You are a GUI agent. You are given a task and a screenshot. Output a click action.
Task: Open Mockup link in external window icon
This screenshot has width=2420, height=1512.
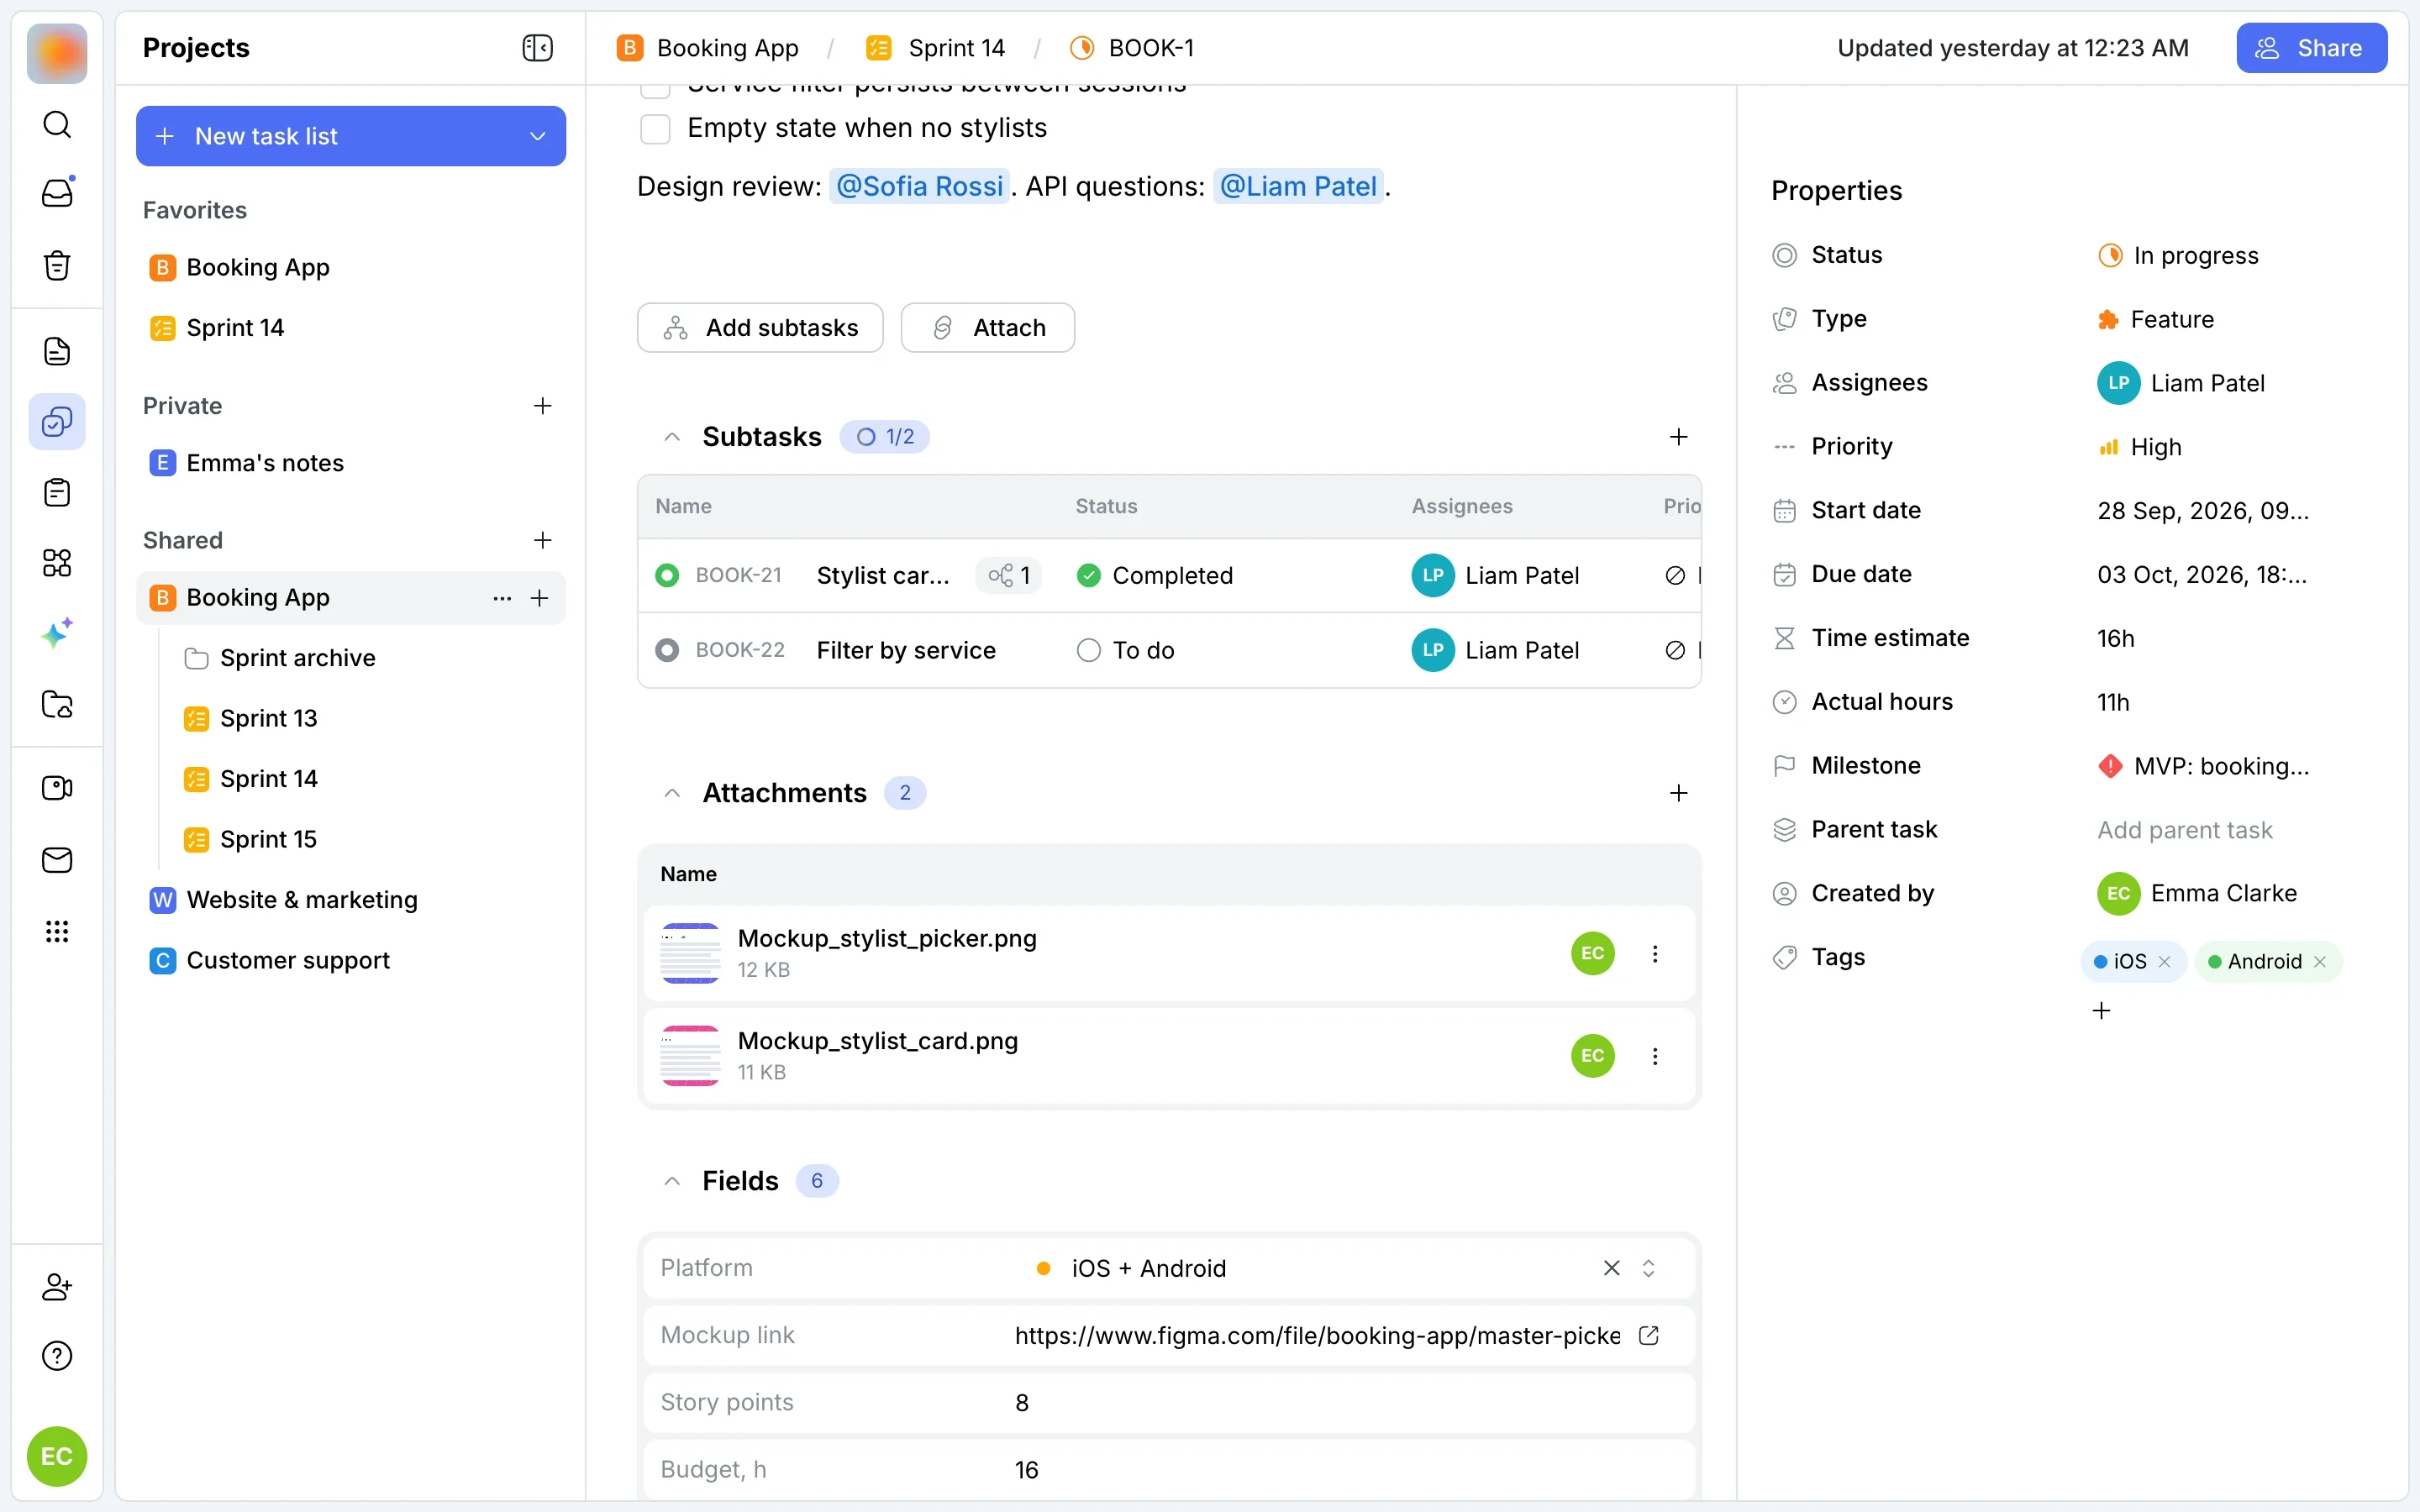(x=1649, y=1335)
